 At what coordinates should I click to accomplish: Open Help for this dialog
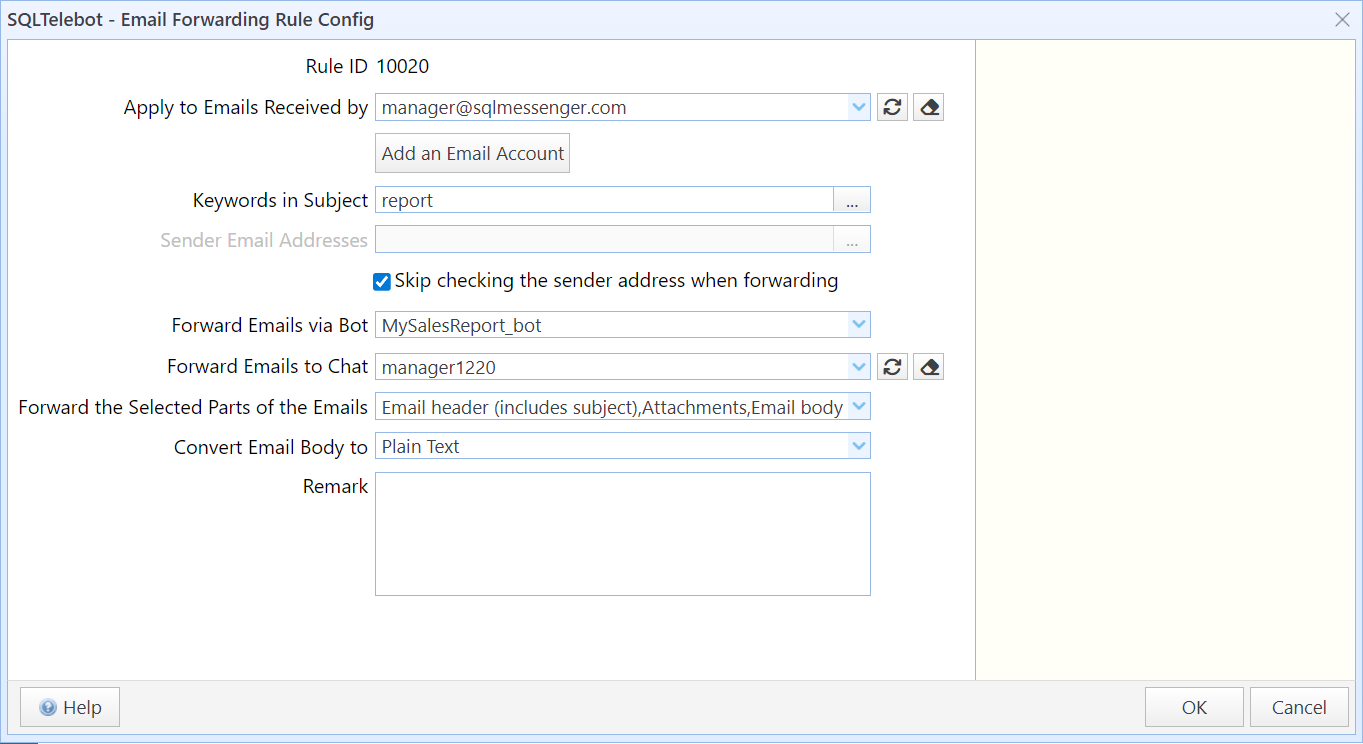[70, 707]
